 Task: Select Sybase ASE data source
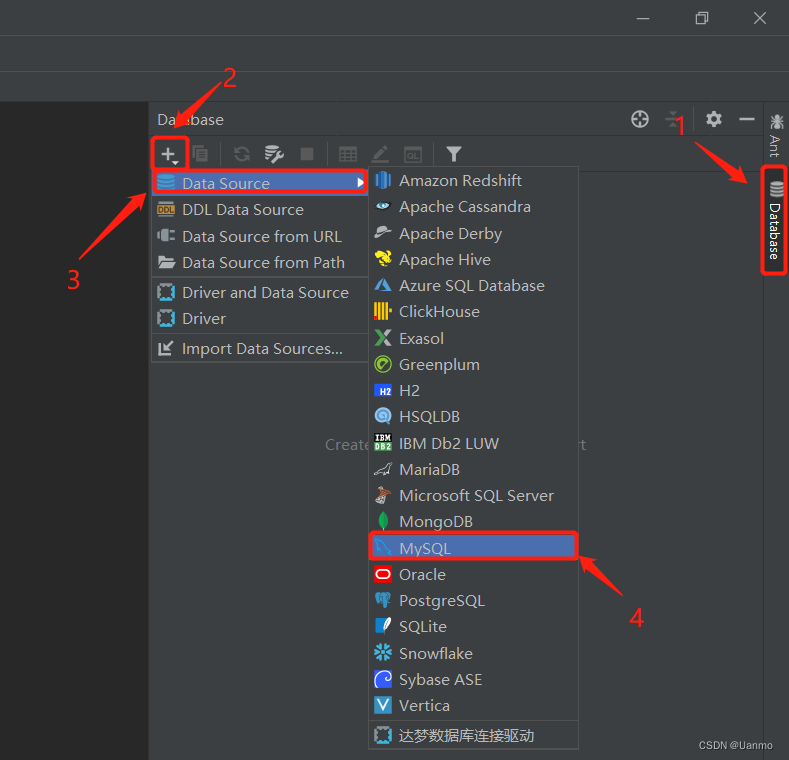coord(474,679)
